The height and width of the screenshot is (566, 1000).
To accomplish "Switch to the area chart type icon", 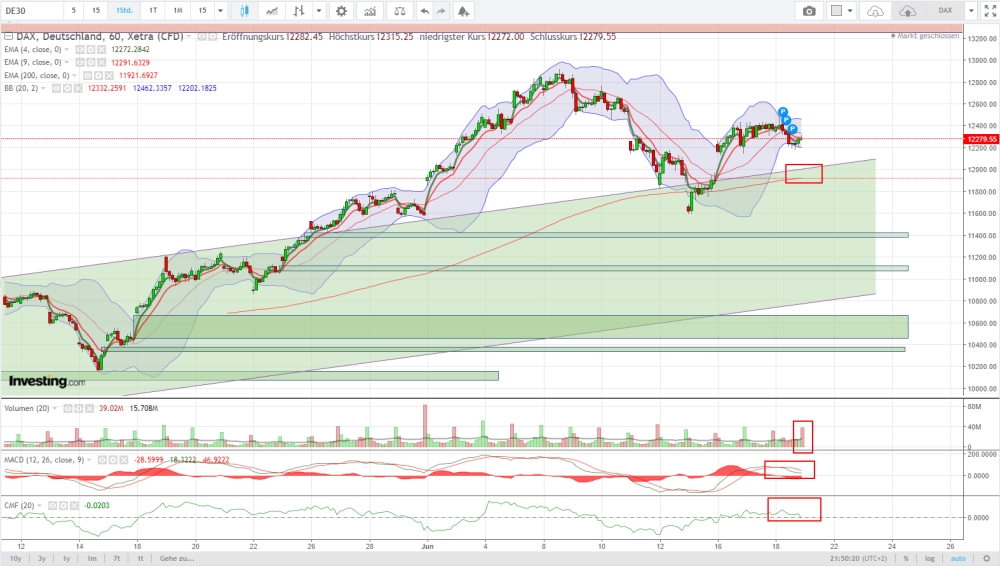I will click(x=272, y=11).
